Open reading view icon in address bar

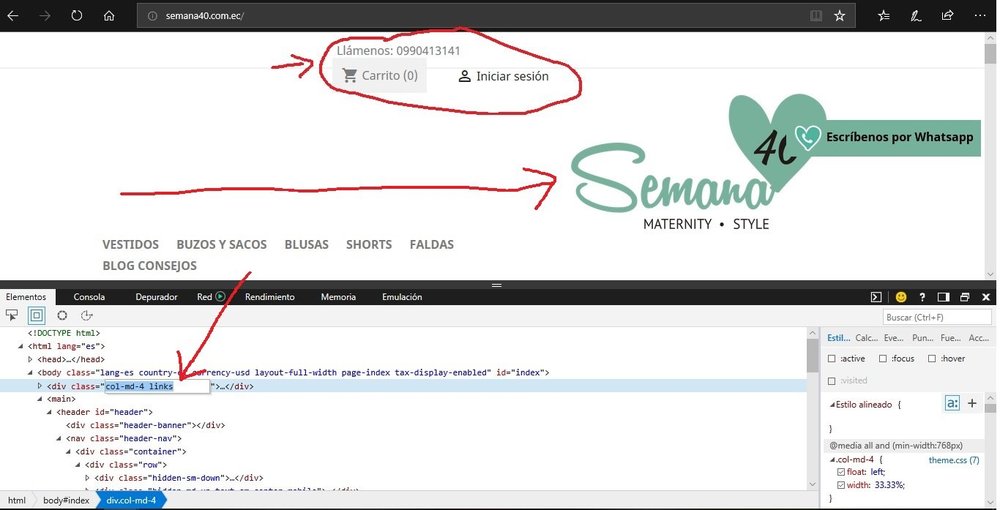(816, 16)
